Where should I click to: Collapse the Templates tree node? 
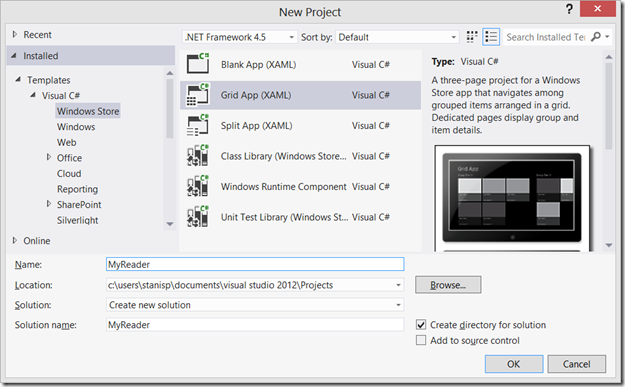(18, 79)
